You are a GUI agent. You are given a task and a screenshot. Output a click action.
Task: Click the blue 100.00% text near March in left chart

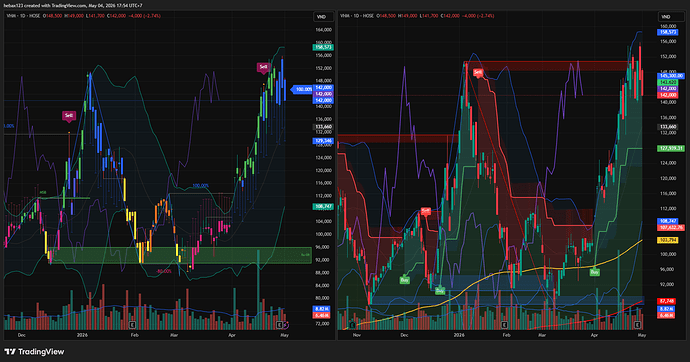tap(200, 186)
